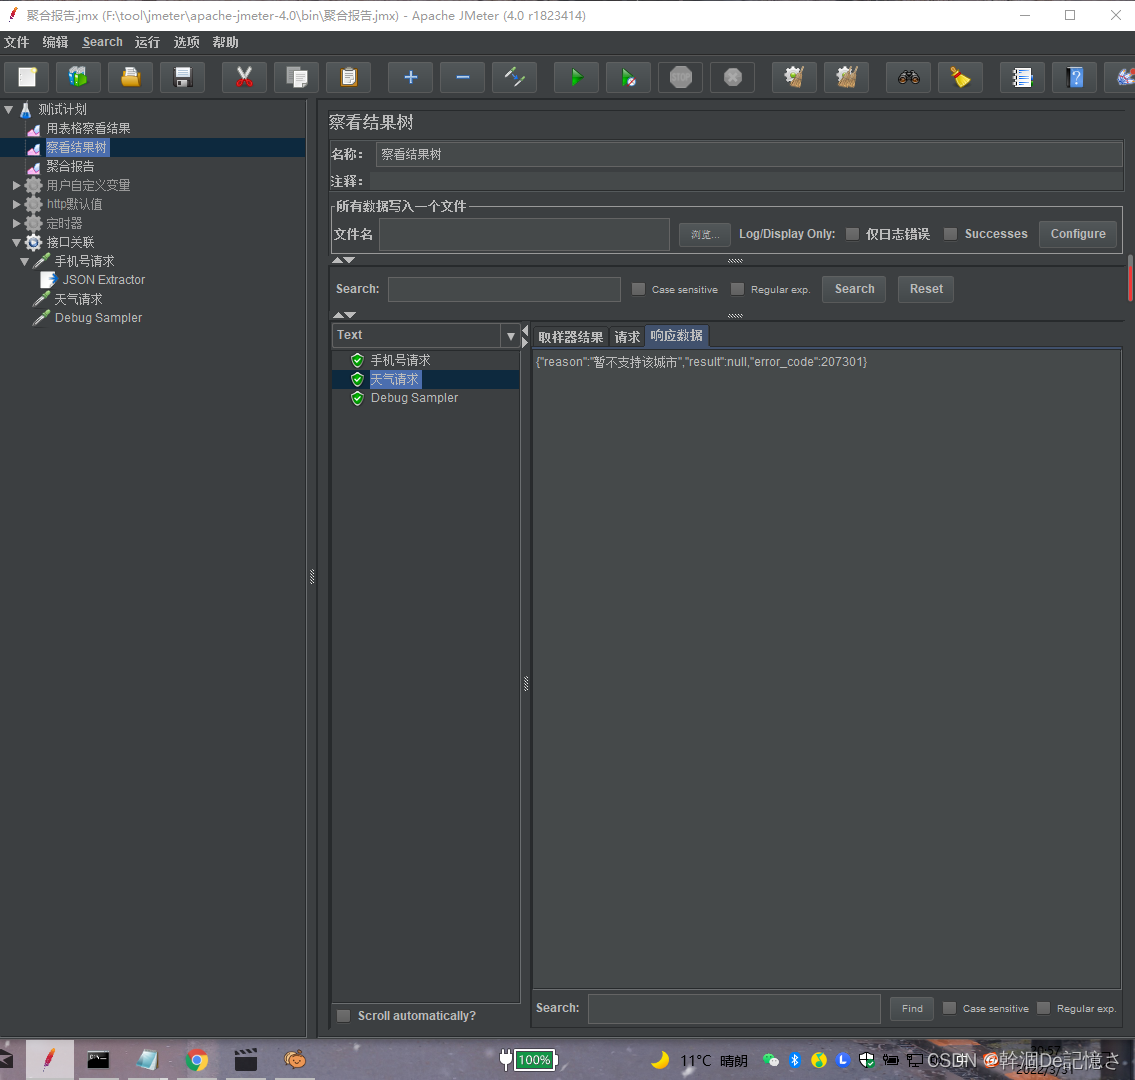Click the Copy toolbar icon
Viewport: 1135px width, 1080px height.
[297, 77]
